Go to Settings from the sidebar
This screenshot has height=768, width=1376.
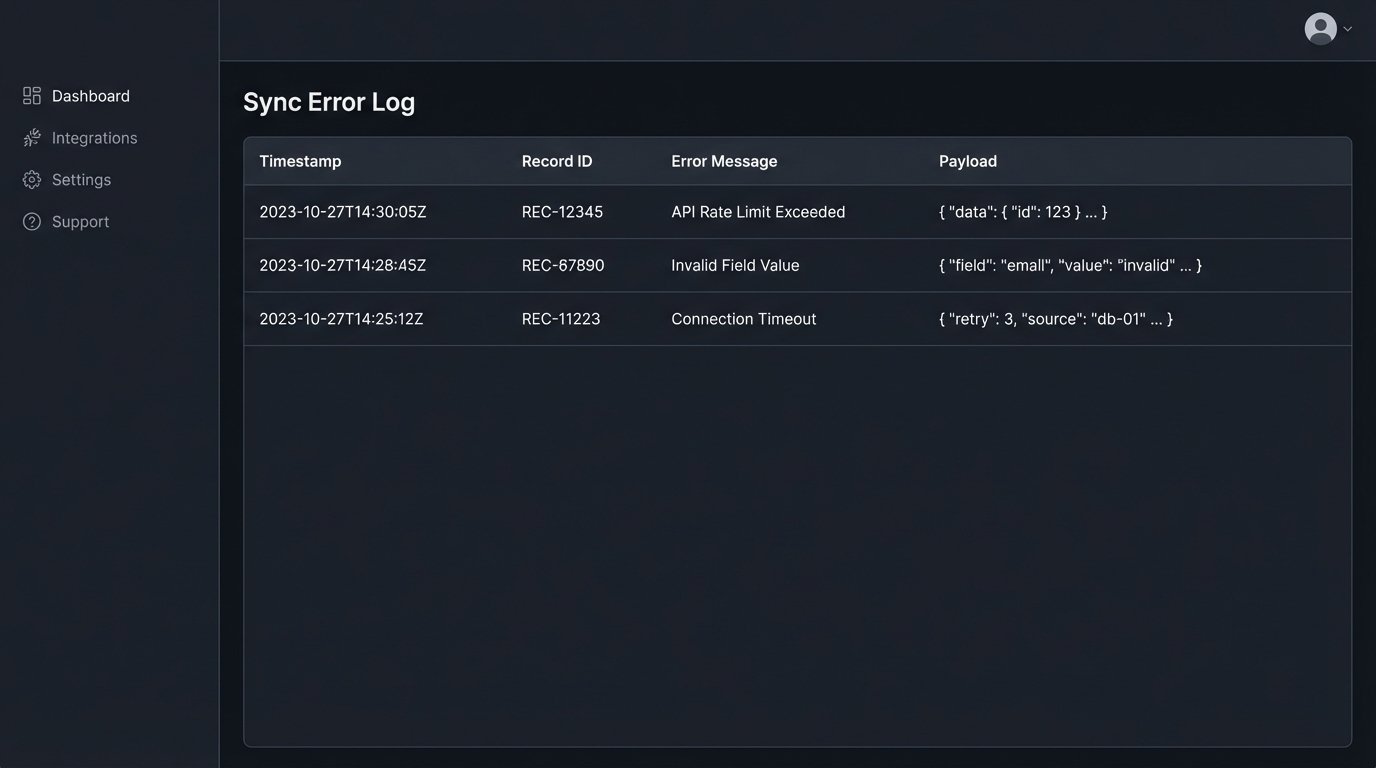(81, 179)
